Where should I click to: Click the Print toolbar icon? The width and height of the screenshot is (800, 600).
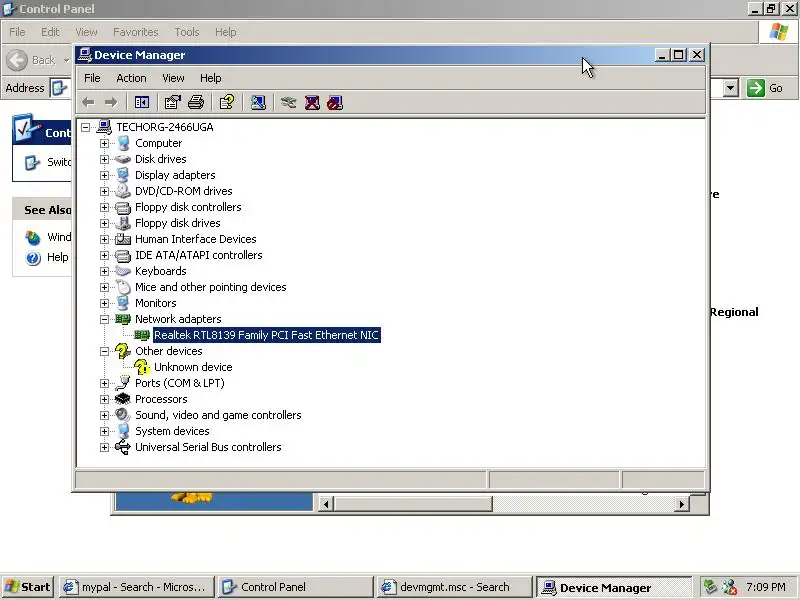pos(196,103)
